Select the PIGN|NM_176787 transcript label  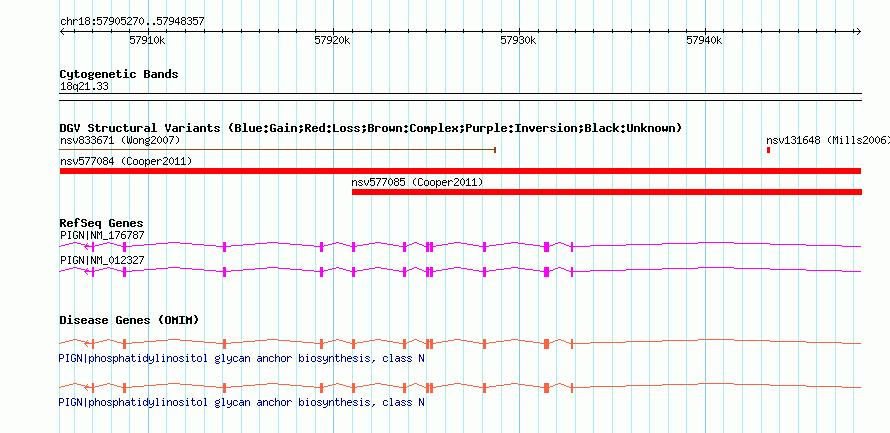102,235
